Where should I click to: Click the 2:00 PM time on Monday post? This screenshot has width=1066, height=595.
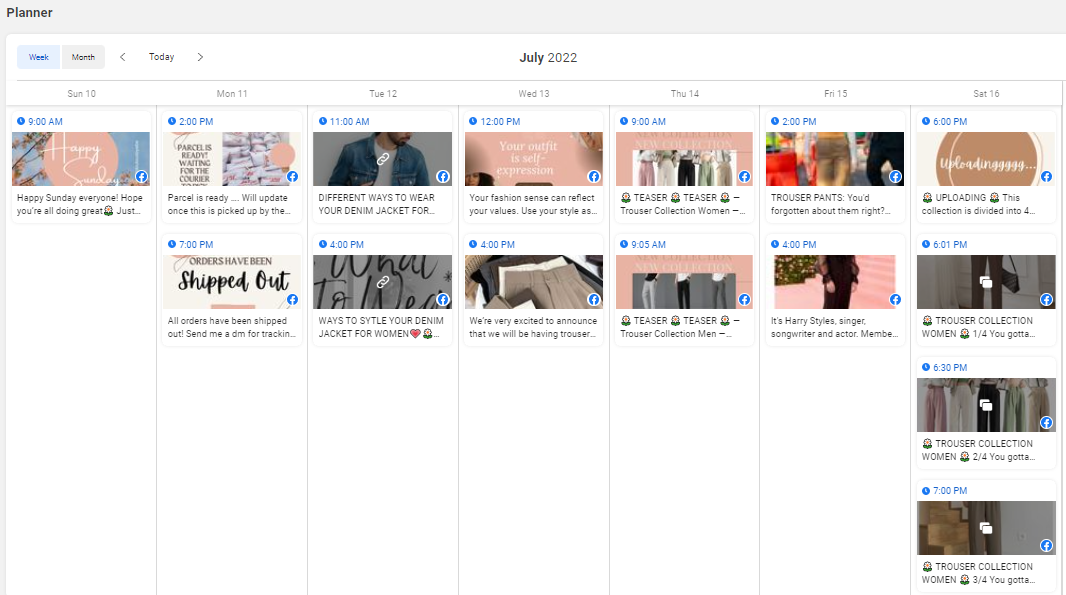(196, 122)
